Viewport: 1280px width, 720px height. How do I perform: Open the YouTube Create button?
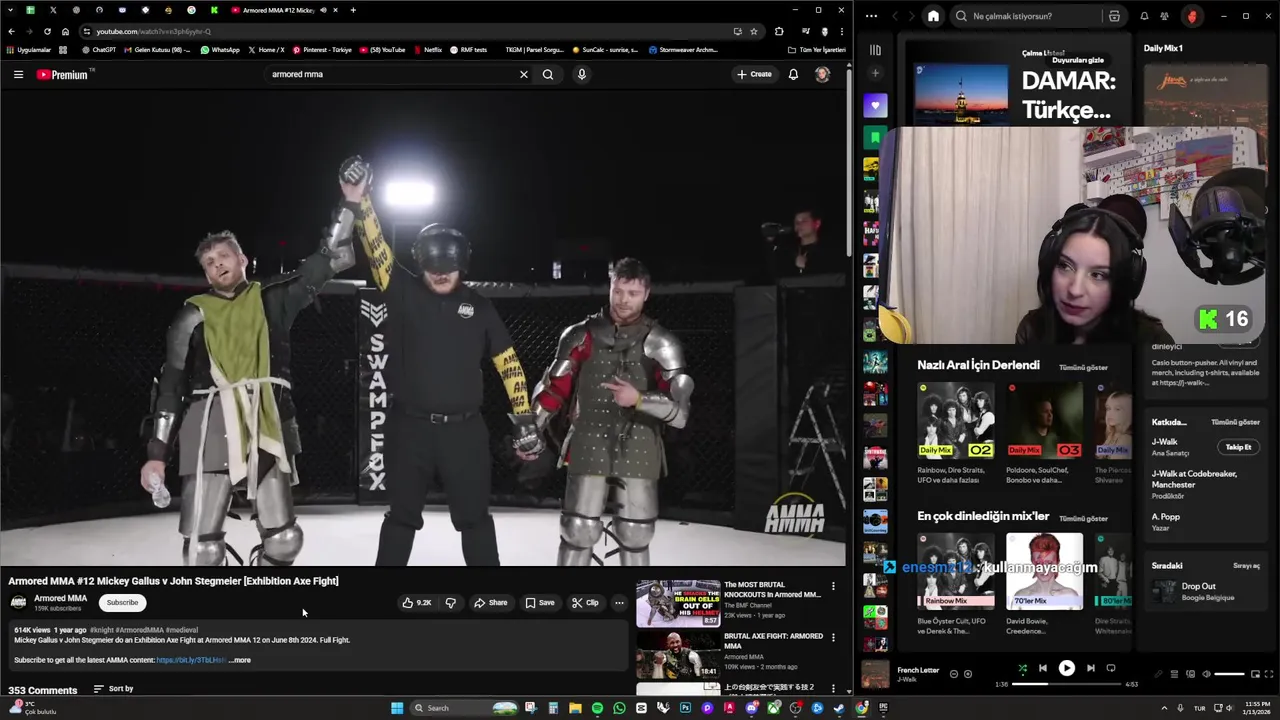tap(754, 74)
